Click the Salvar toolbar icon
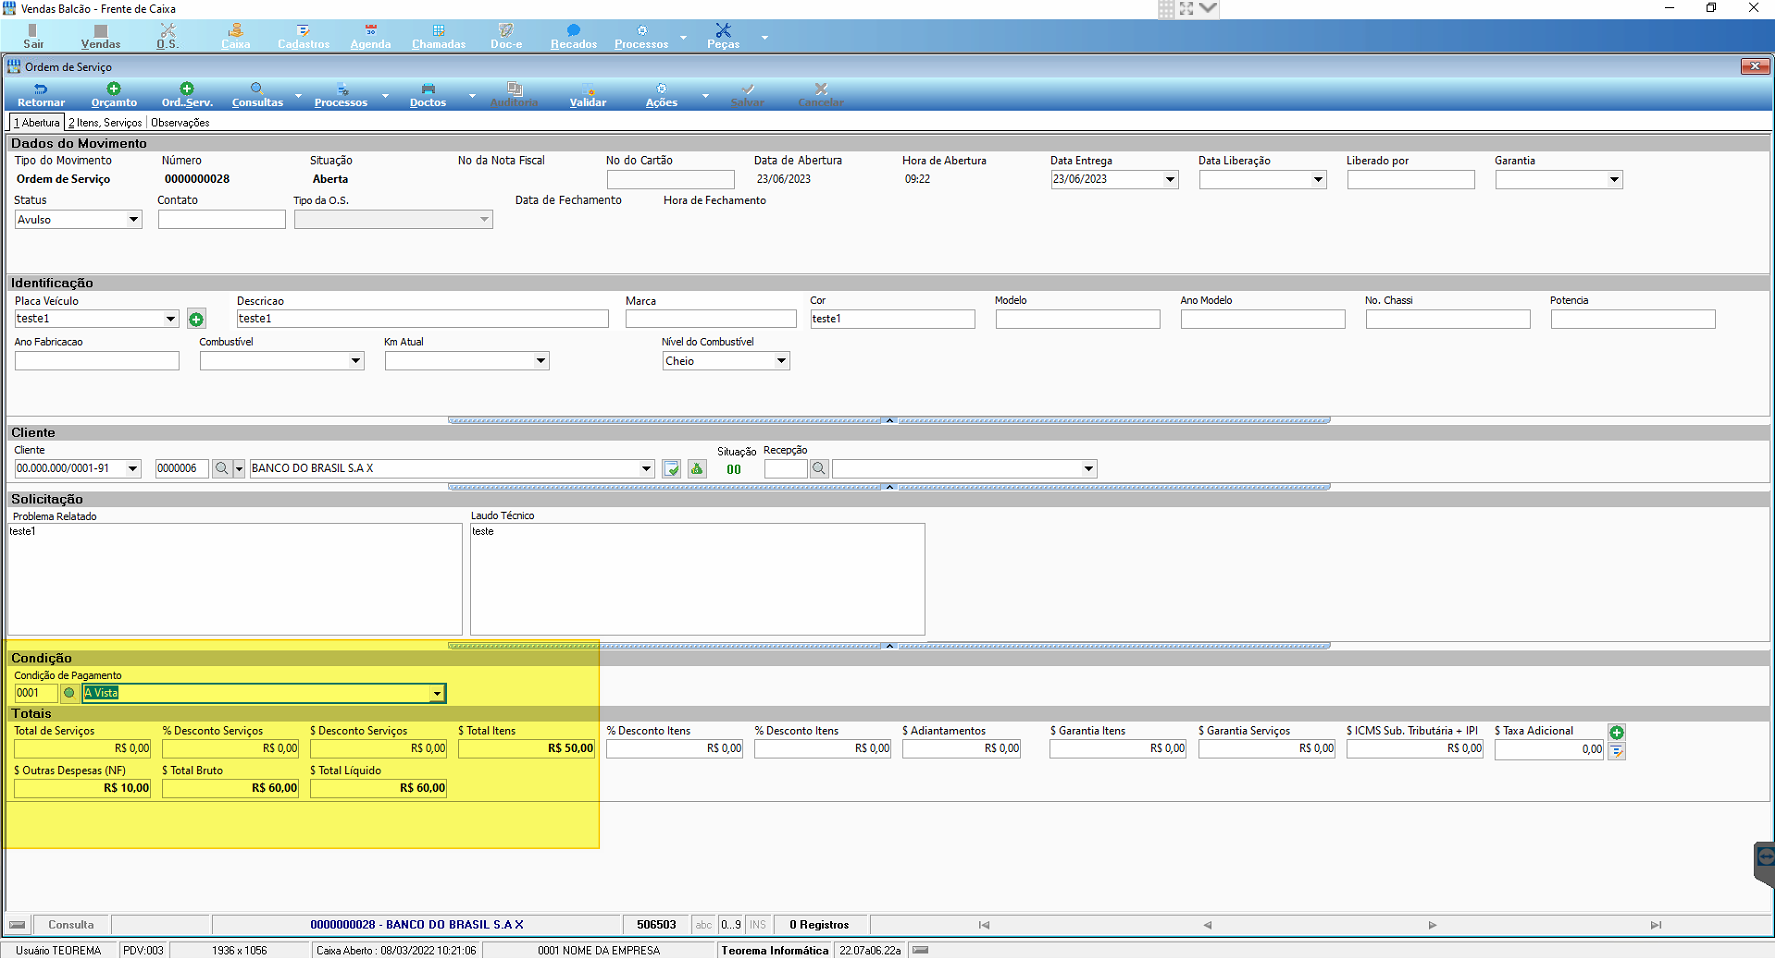 [x=747, y=95]
